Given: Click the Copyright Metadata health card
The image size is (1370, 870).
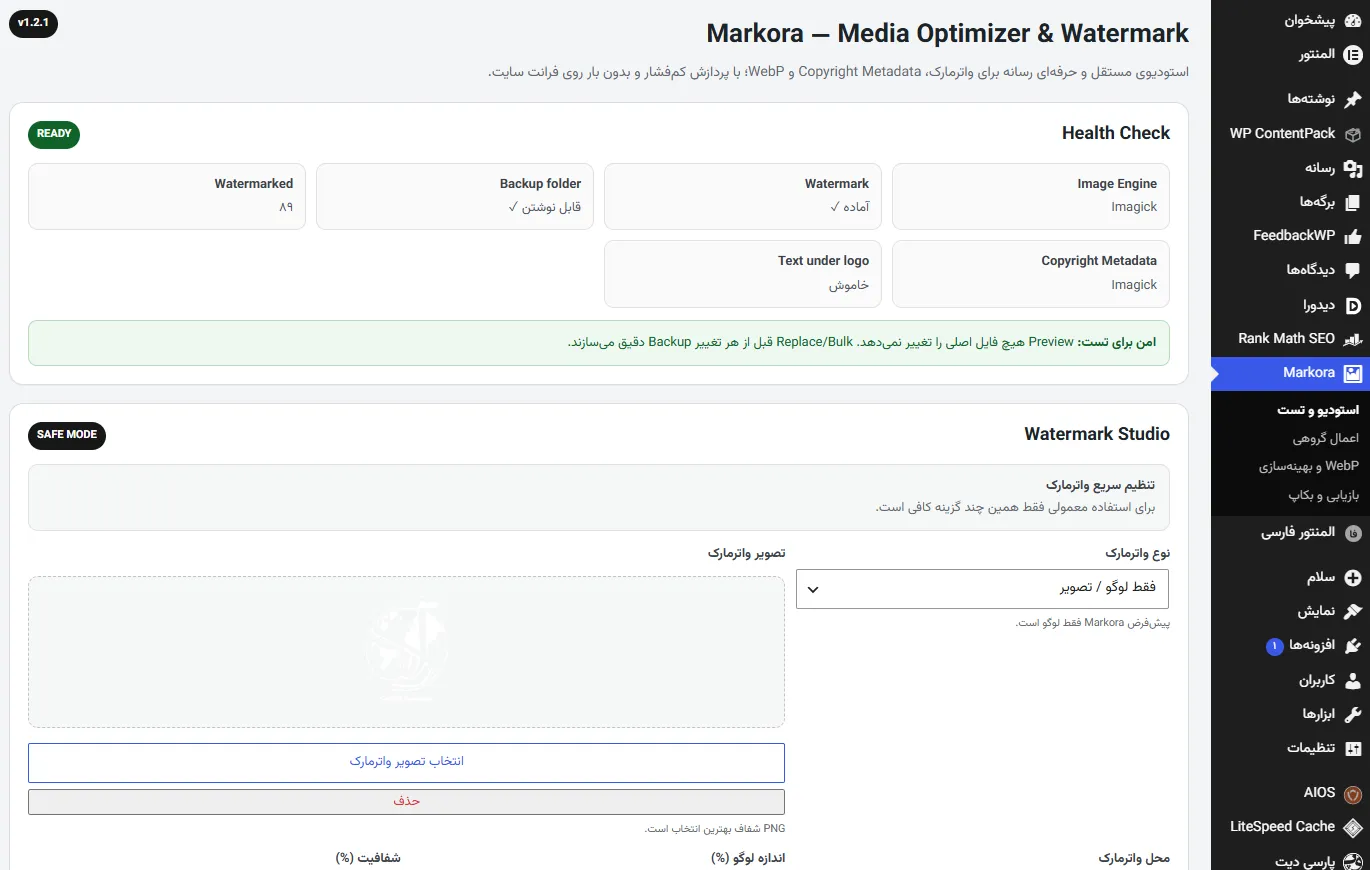Looking at the screenshot, I should (x=1031, y=274).
